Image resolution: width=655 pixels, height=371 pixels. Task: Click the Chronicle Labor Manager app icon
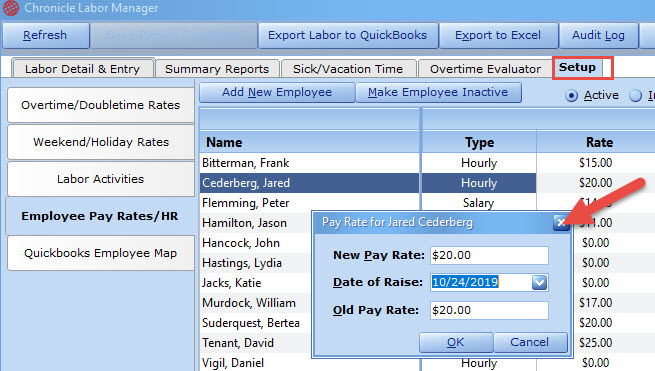(x=10, y=8)
